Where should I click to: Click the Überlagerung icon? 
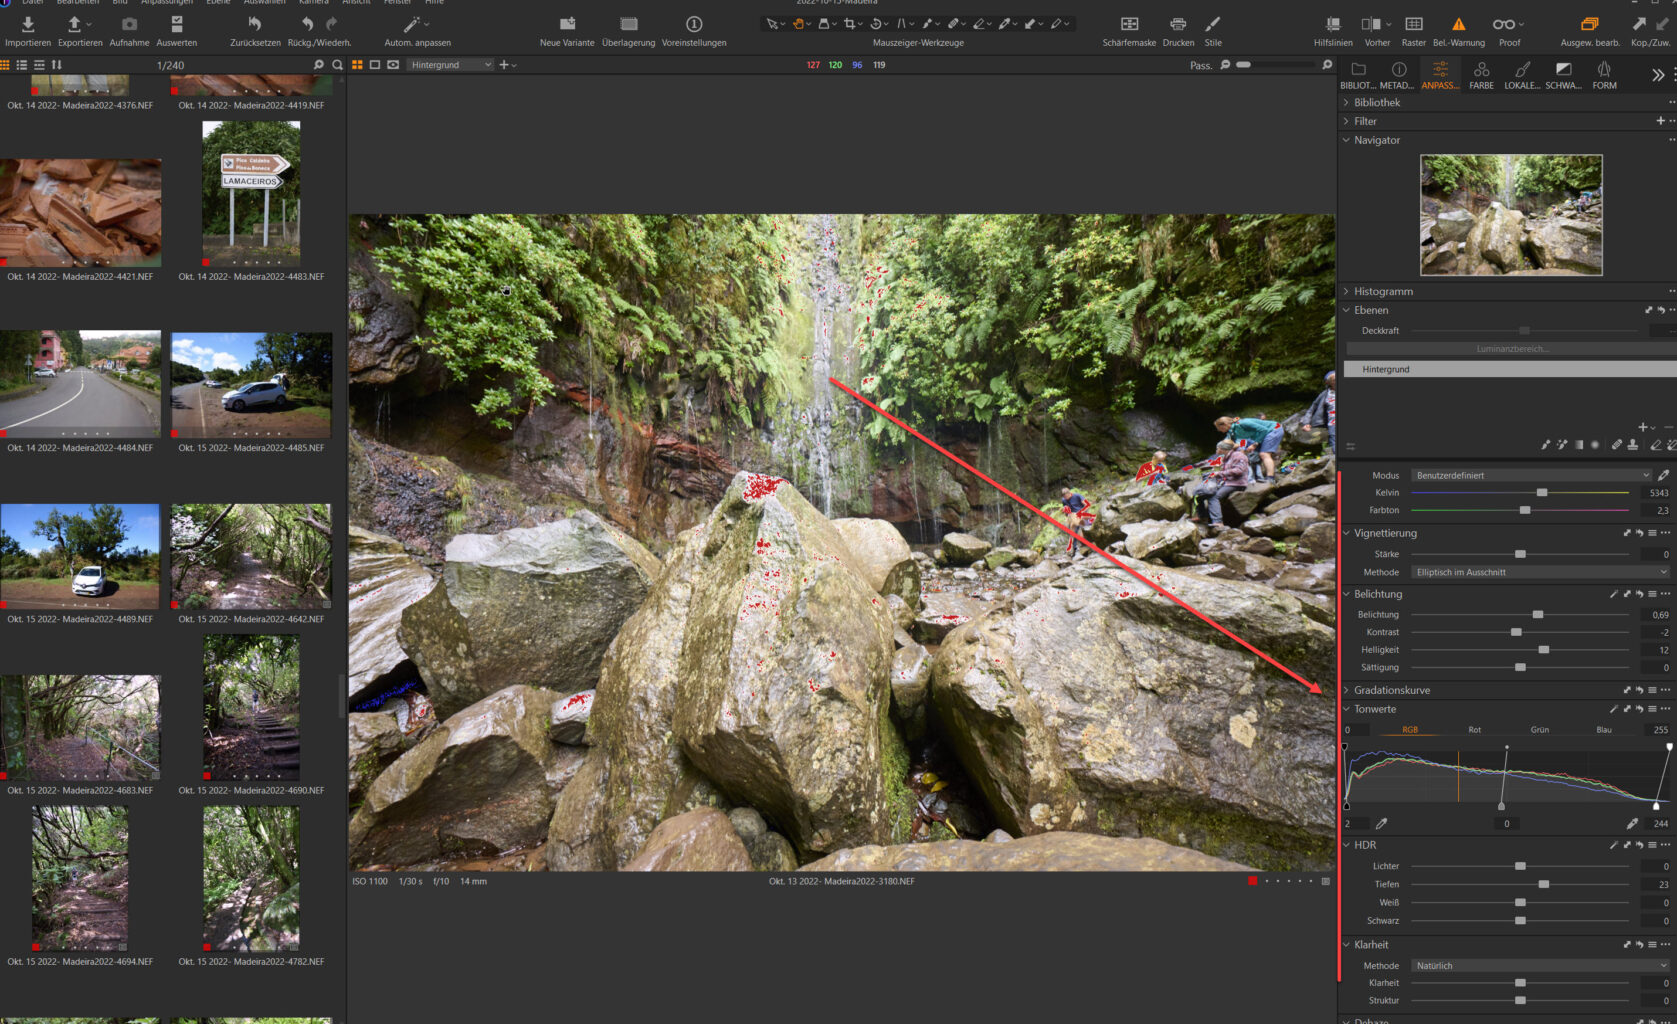coord(628,24)
